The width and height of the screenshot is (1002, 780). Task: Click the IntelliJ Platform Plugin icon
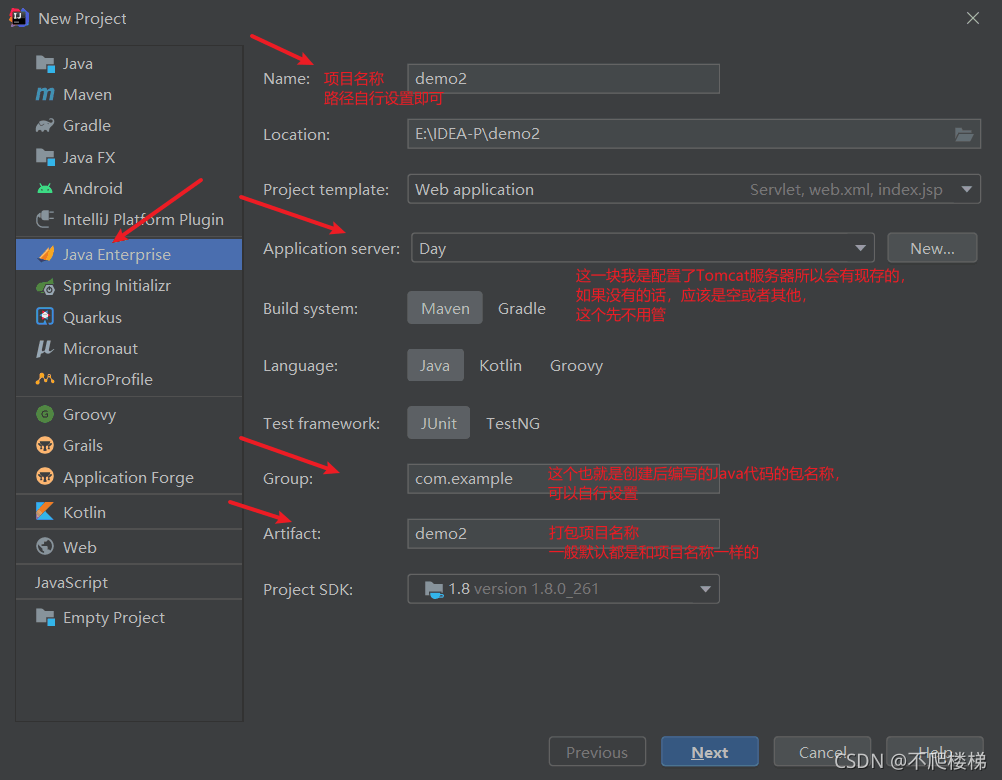45,219
